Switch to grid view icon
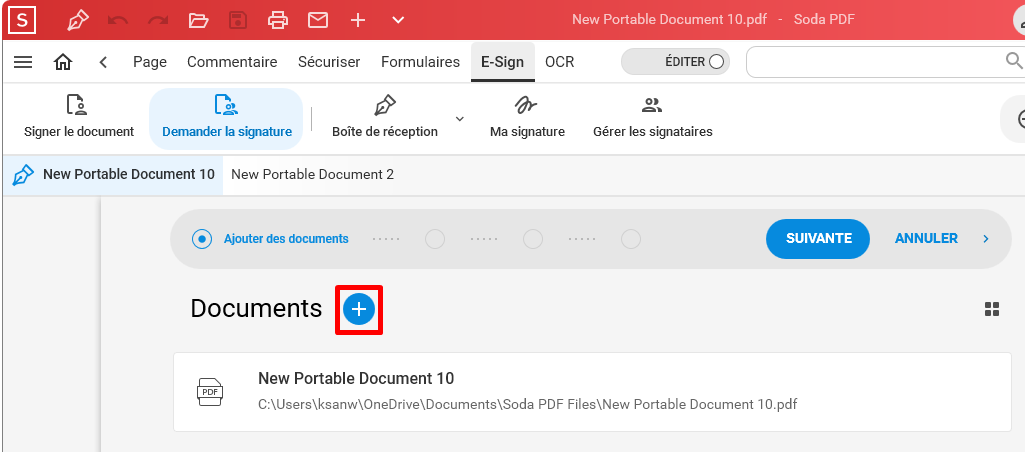Screen dimensions: 1025x452 (x=992, y=309)
